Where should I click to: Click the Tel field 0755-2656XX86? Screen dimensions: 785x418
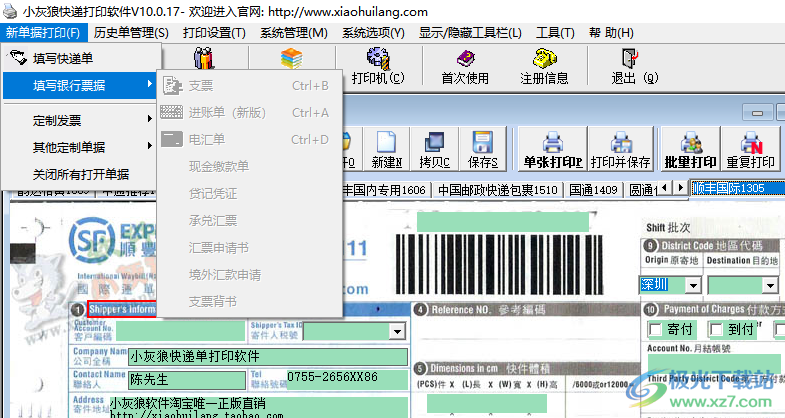click(346, 380)
